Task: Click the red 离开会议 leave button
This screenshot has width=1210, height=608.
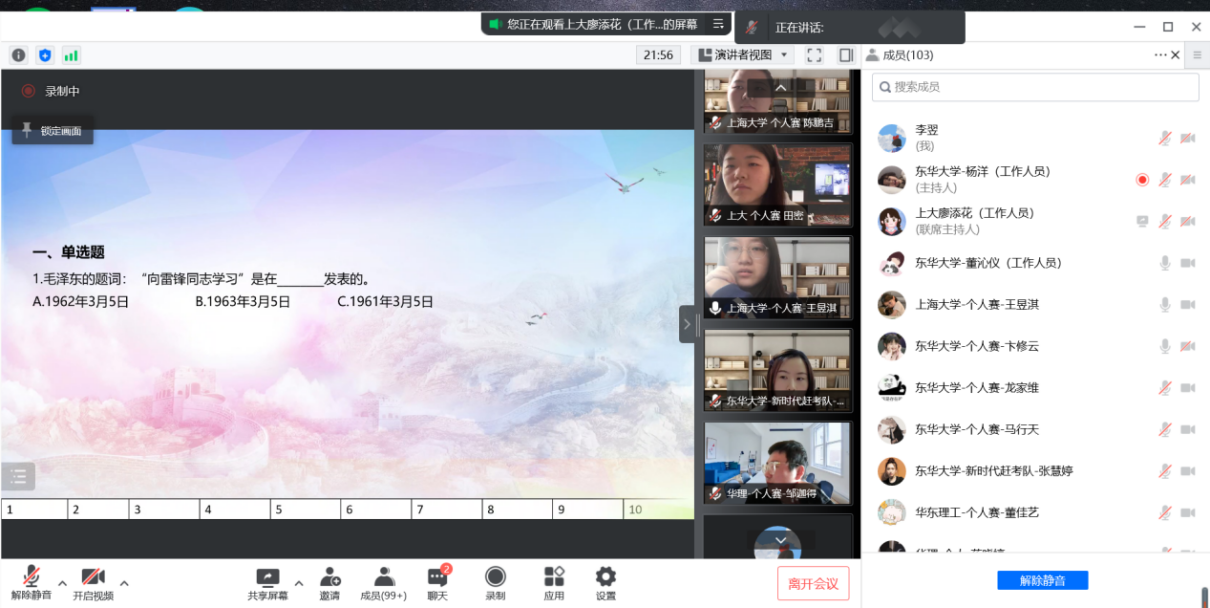Action: 813,583
